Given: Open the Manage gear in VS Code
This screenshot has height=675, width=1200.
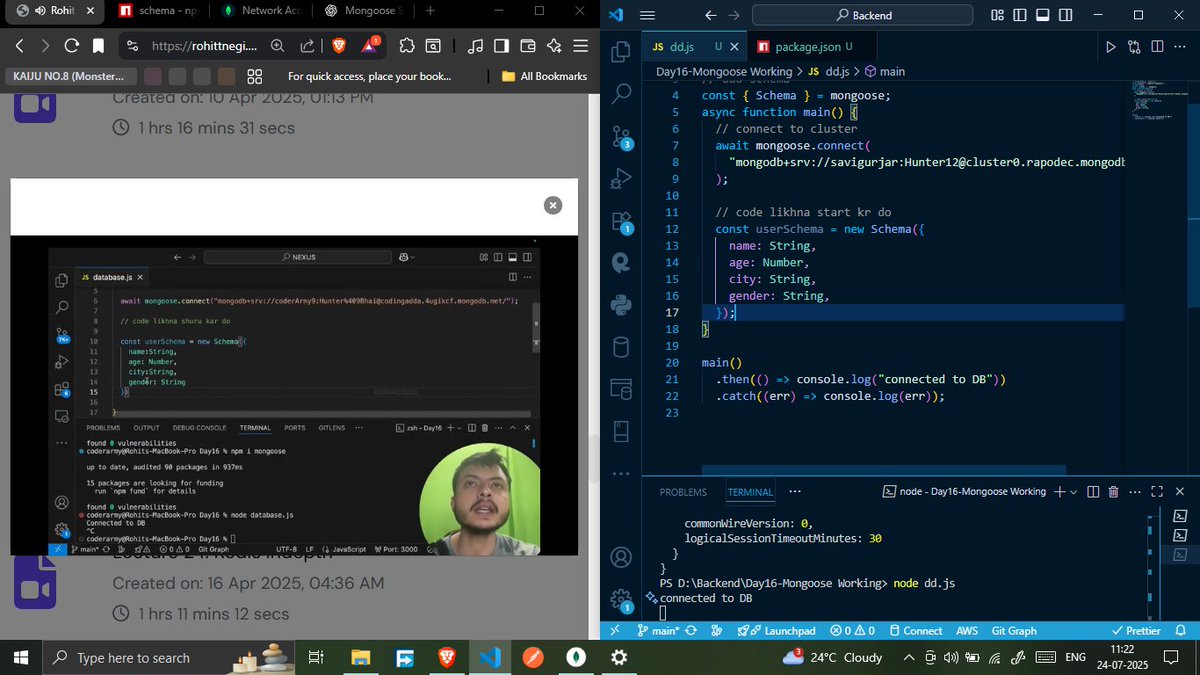Looking at the screenshot, I should pyautogui.click(x=621, y=599).
